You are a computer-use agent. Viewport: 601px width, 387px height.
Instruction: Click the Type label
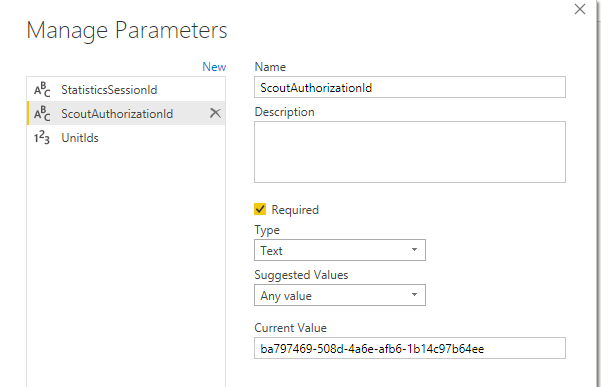click(x=267, y=230)
